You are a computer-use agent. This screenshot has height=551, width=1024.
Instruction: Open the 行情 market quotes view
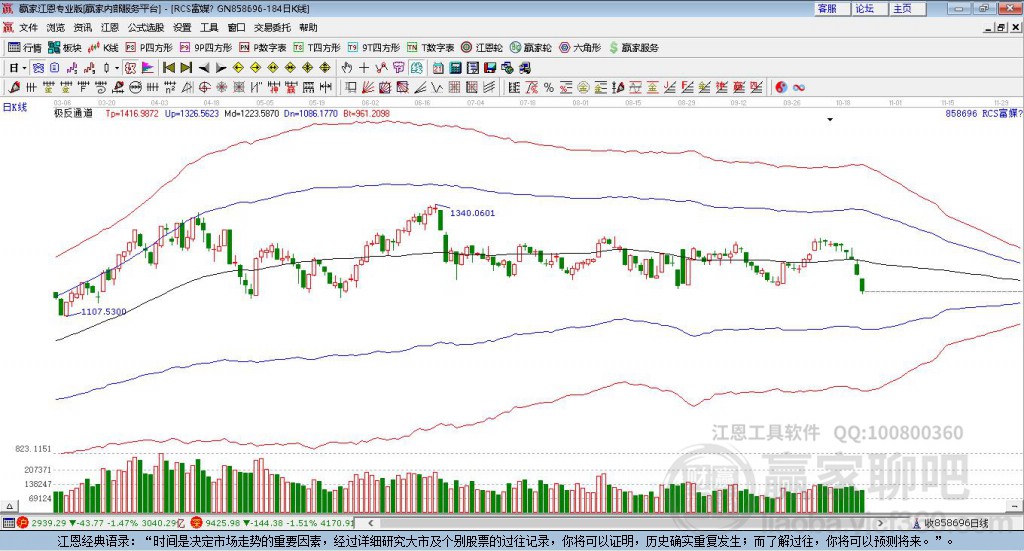(24, 48)
